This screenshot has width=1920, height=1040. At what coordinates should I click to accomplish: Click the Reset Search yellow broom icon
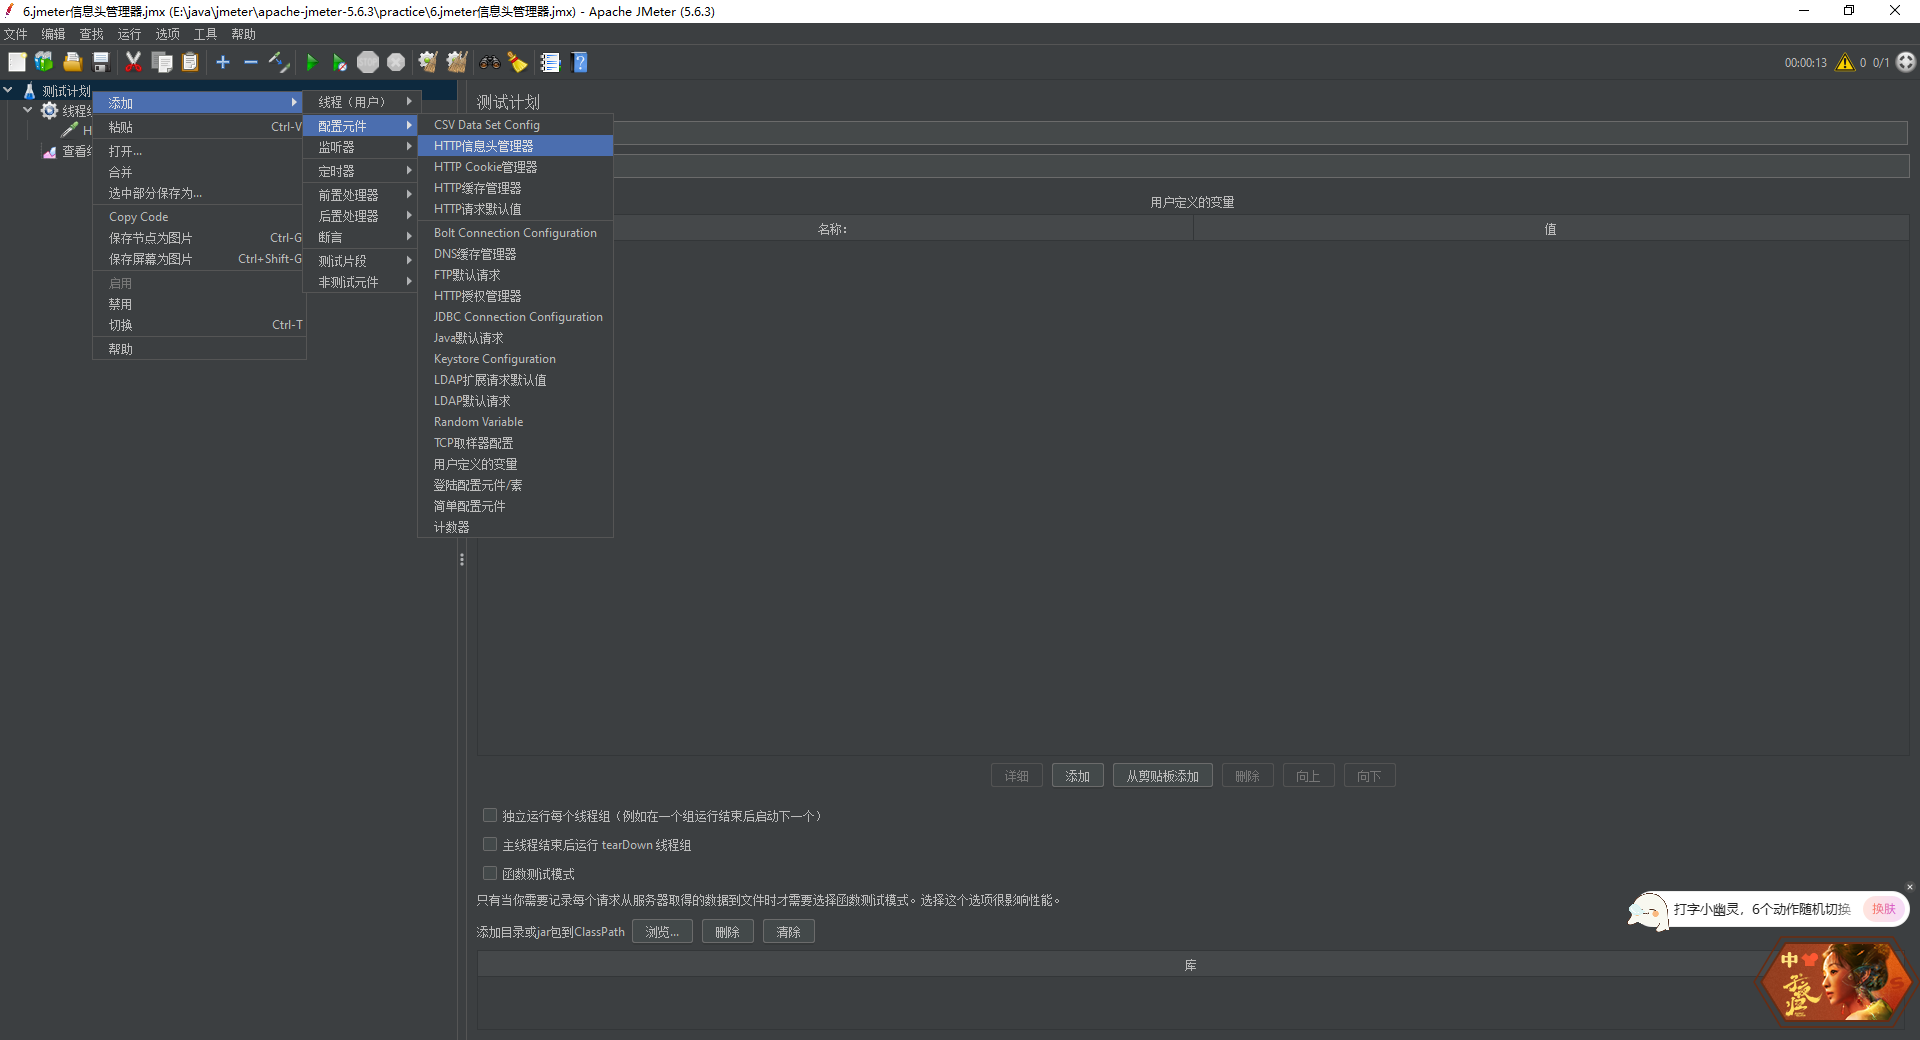517,62
